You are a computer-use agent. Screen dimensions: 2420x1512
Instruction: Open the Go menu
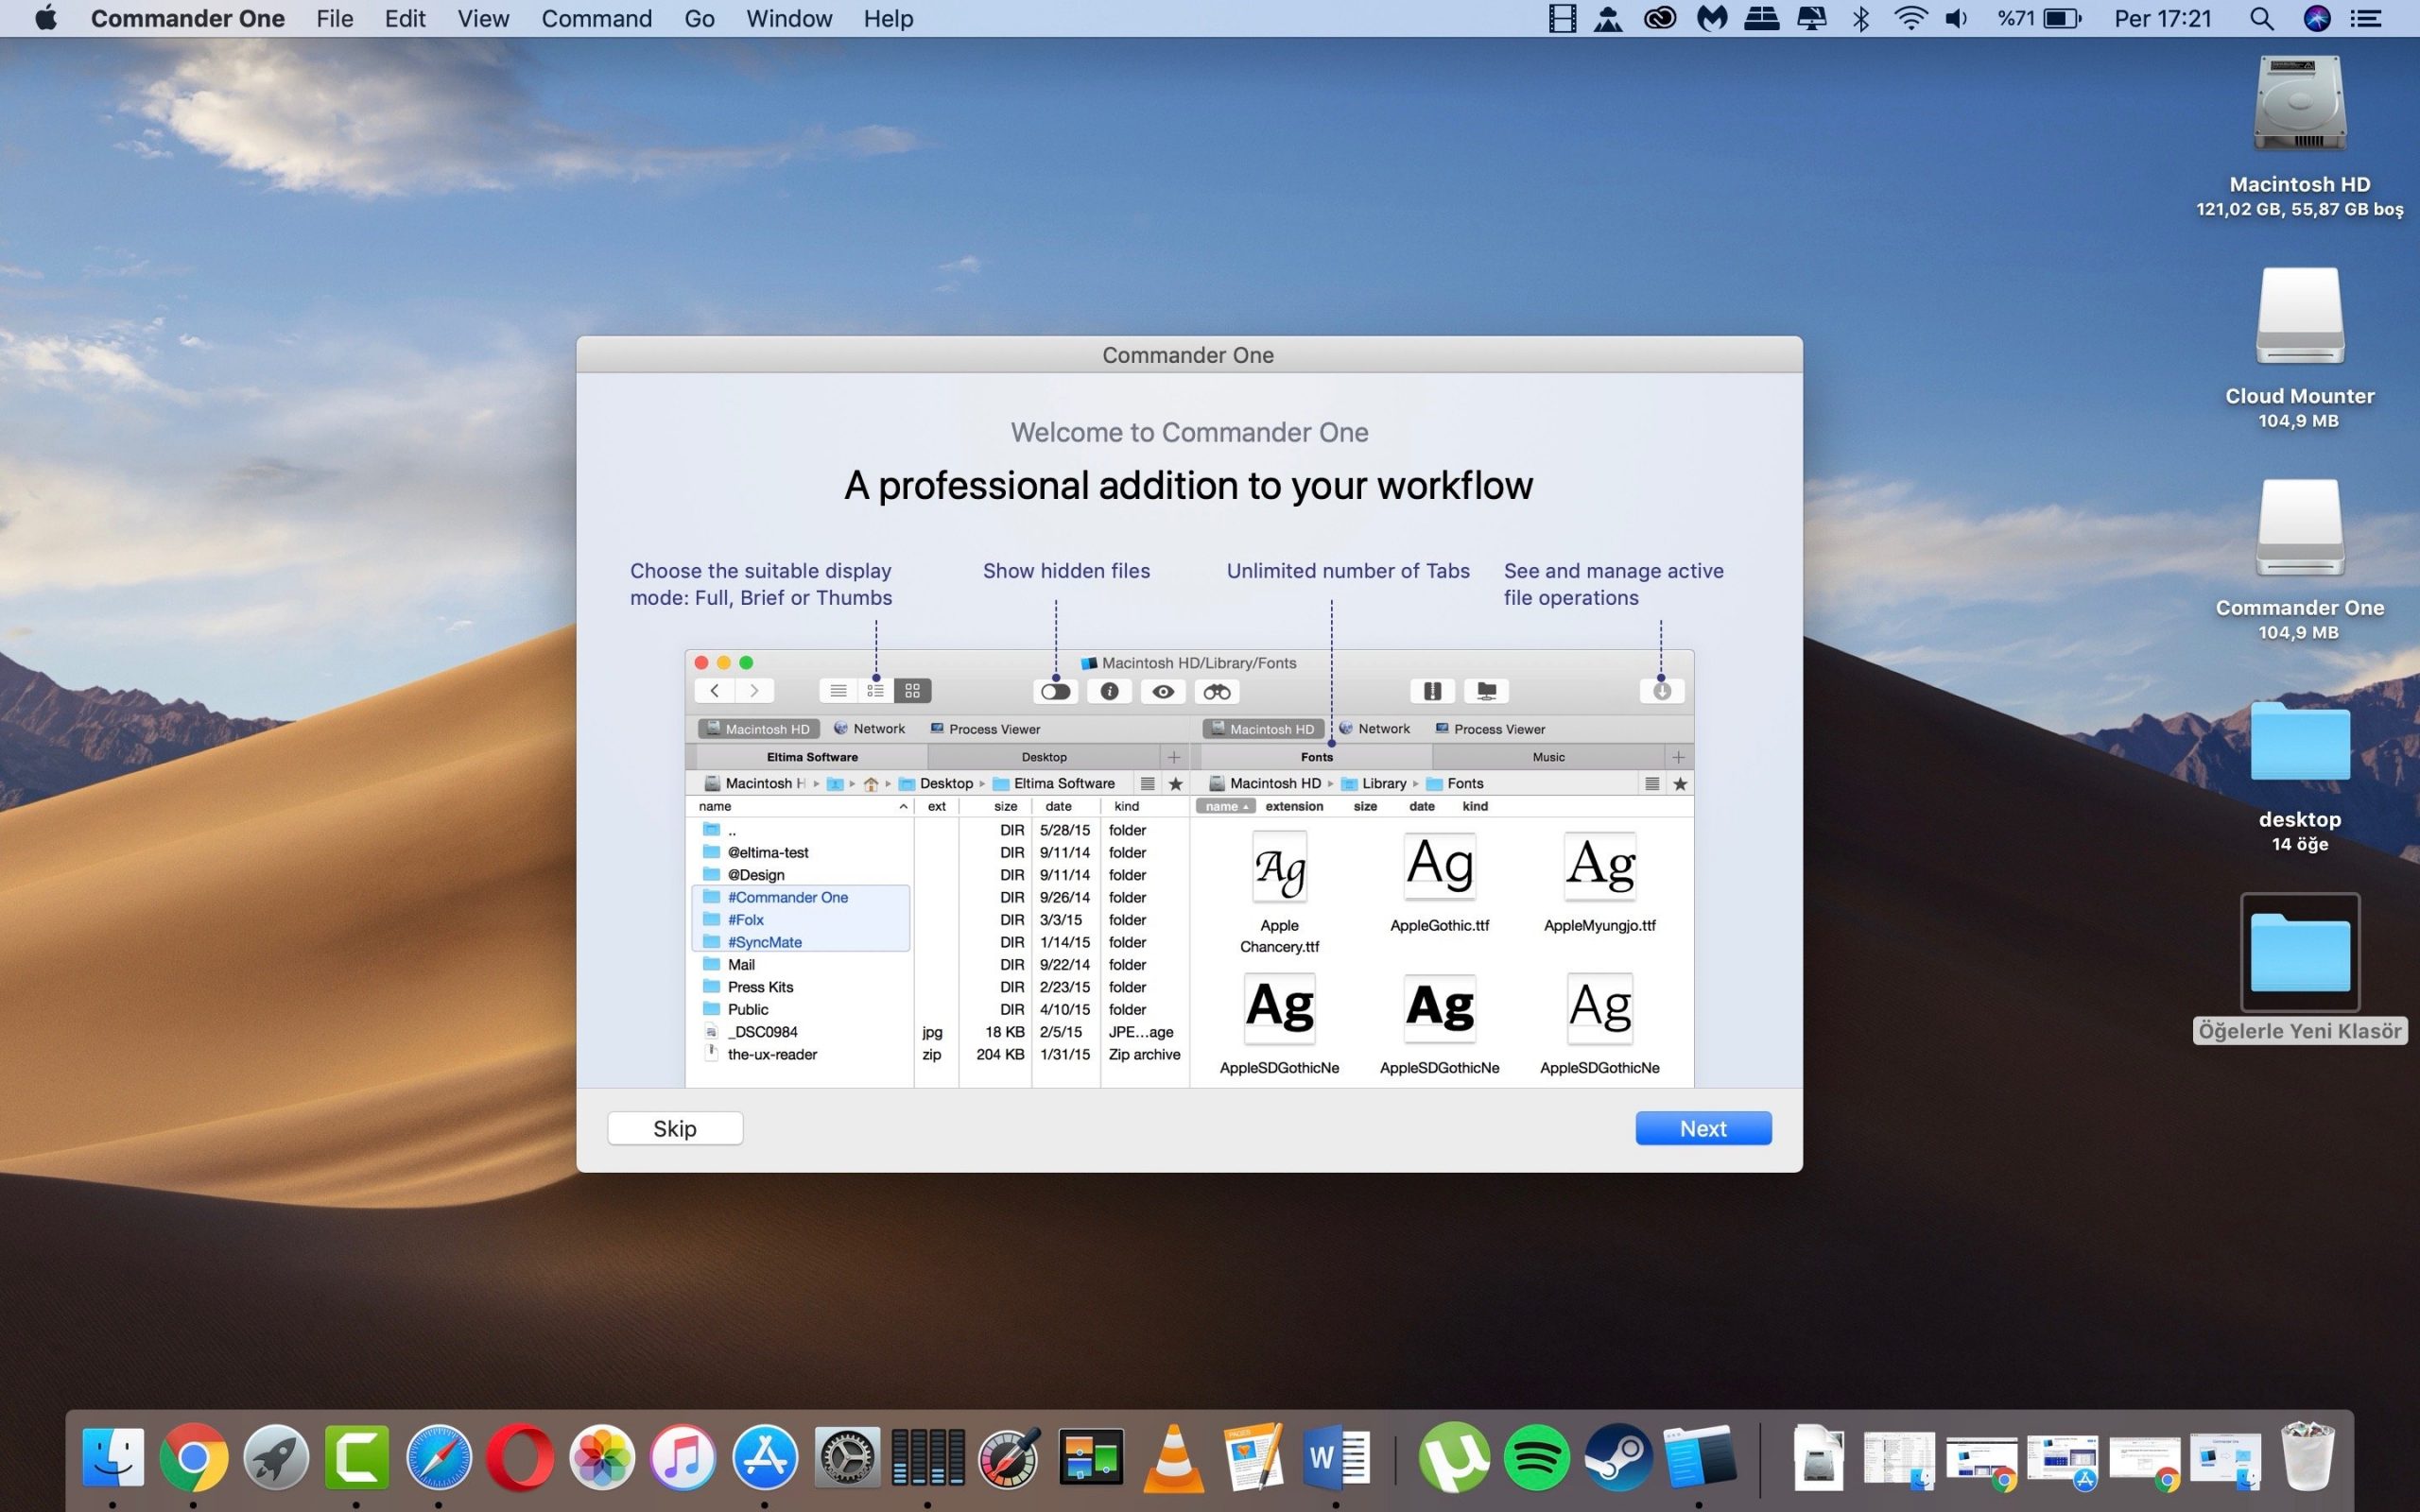pos(699,18)
